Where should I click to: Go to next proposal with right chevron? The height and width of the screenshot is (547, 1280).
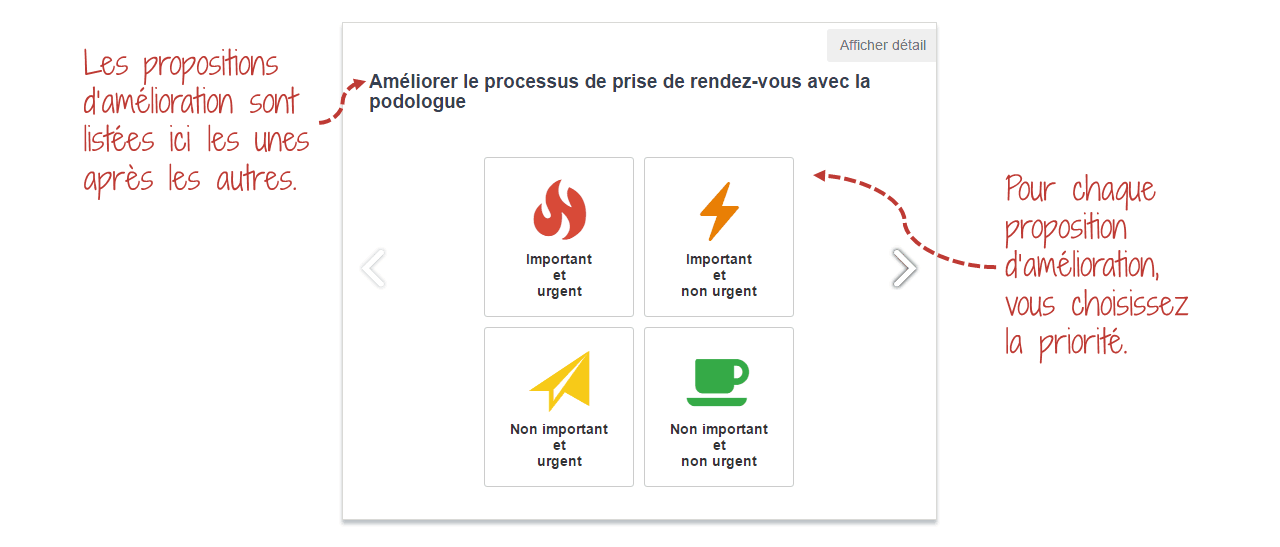(x=904, y=268)
